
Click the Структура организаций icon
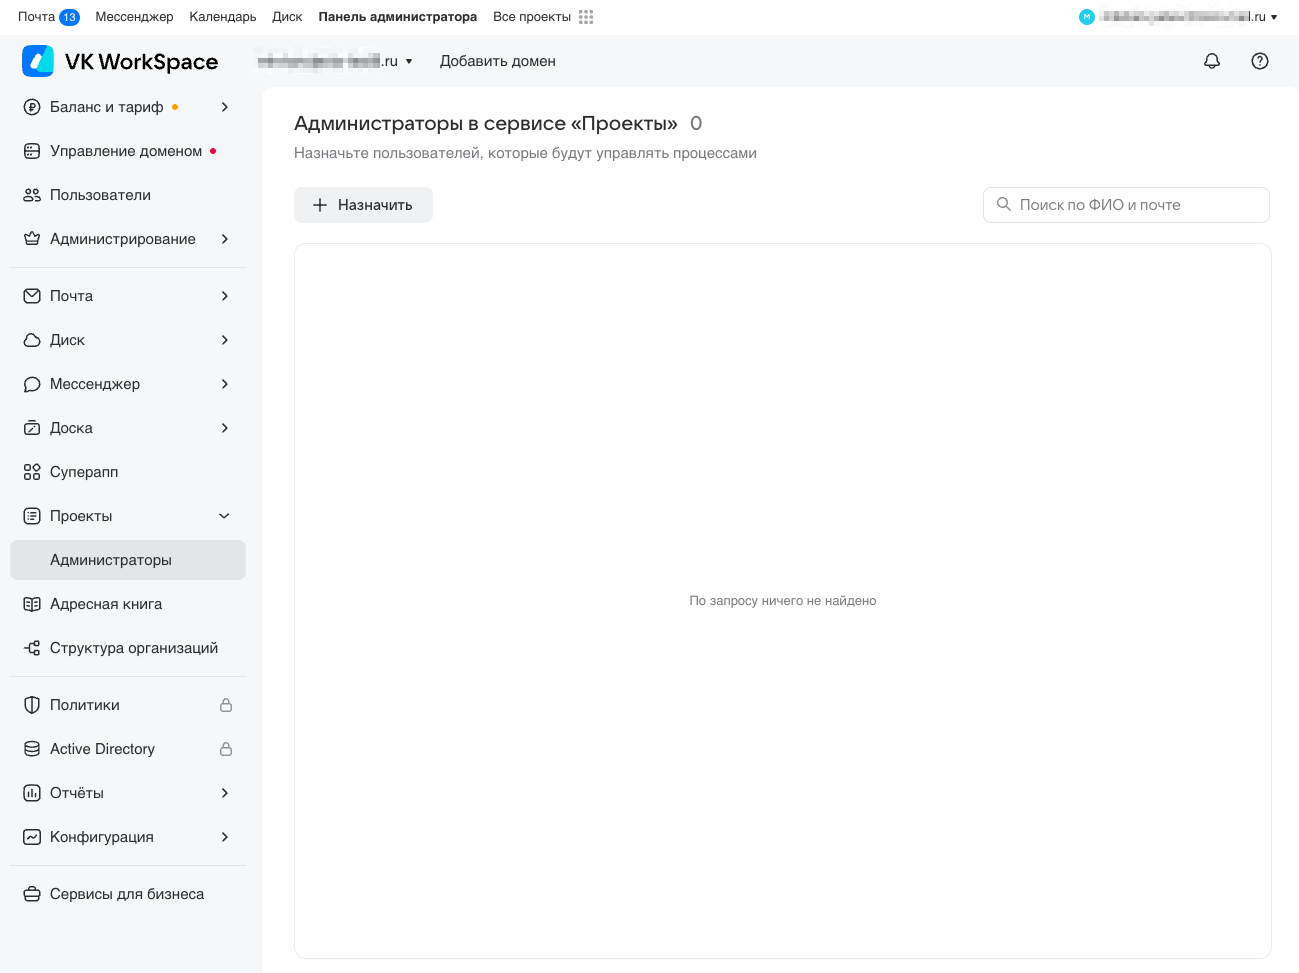32,648
